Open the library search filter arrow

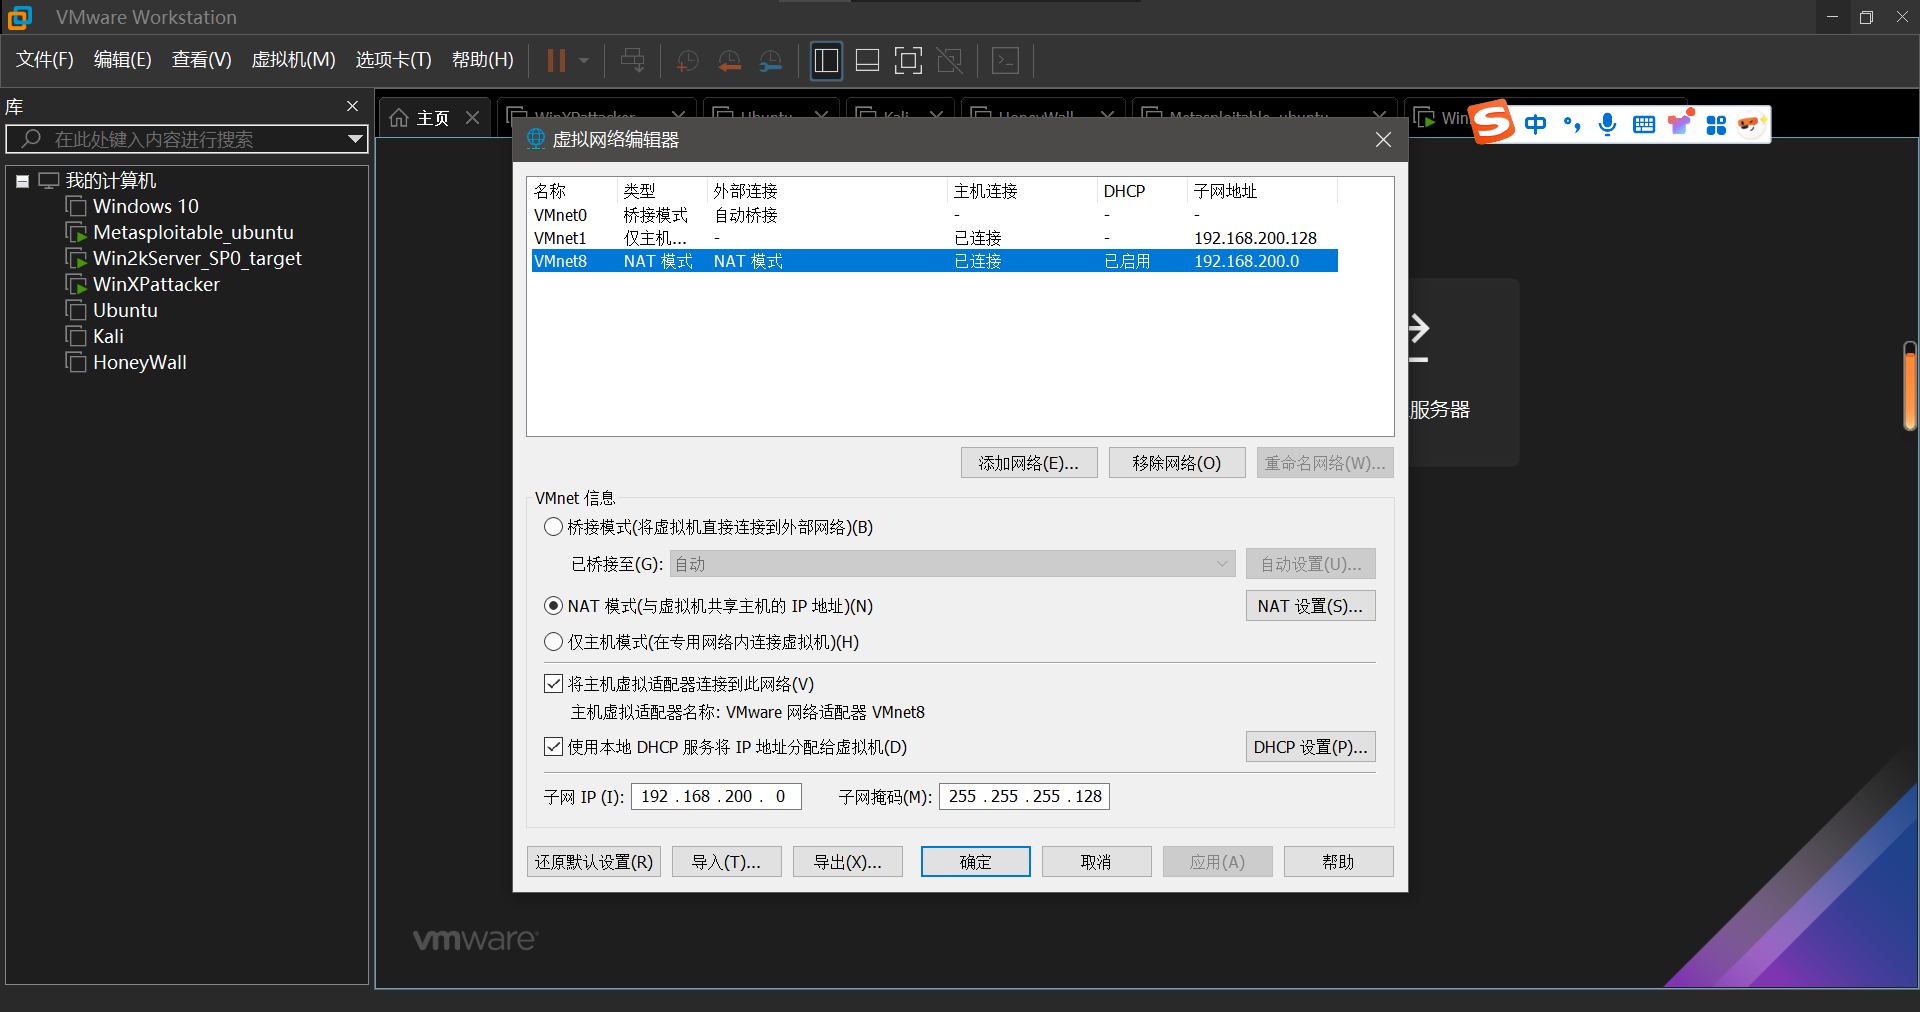click(x=355, y=139)
